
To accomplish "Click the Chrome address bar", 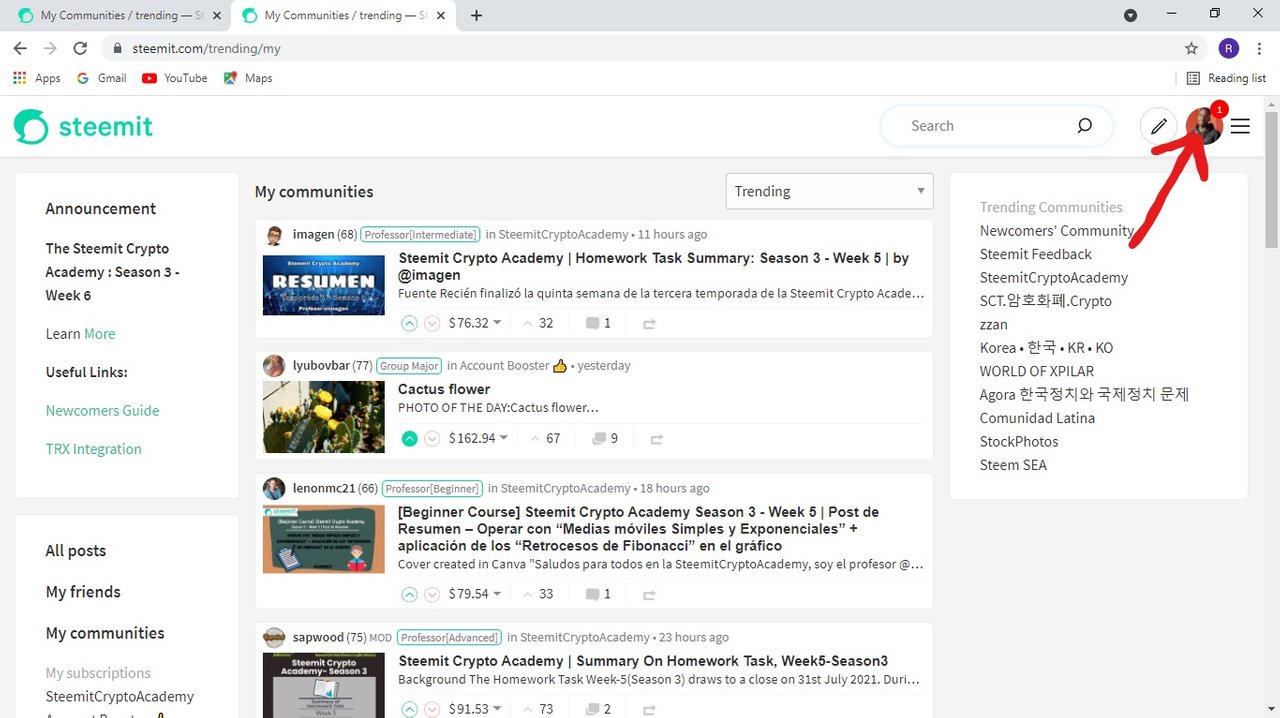I will [640, 48].
